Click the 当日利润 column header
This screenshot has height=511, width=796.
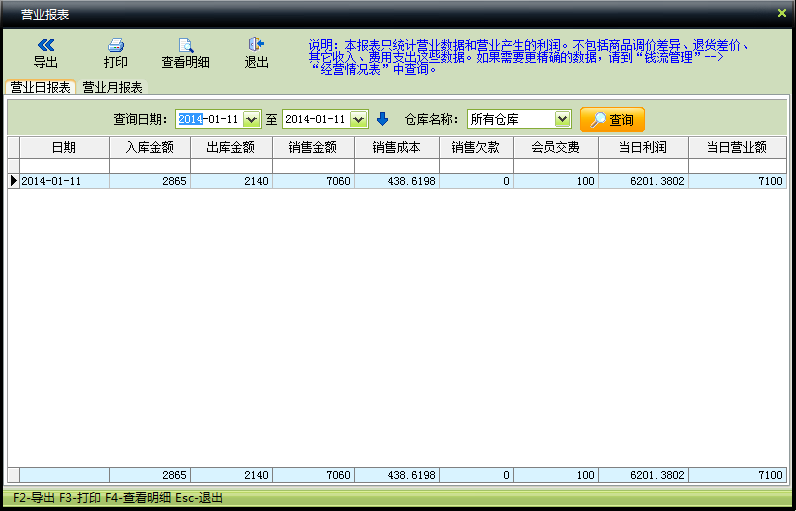(643, 148)
